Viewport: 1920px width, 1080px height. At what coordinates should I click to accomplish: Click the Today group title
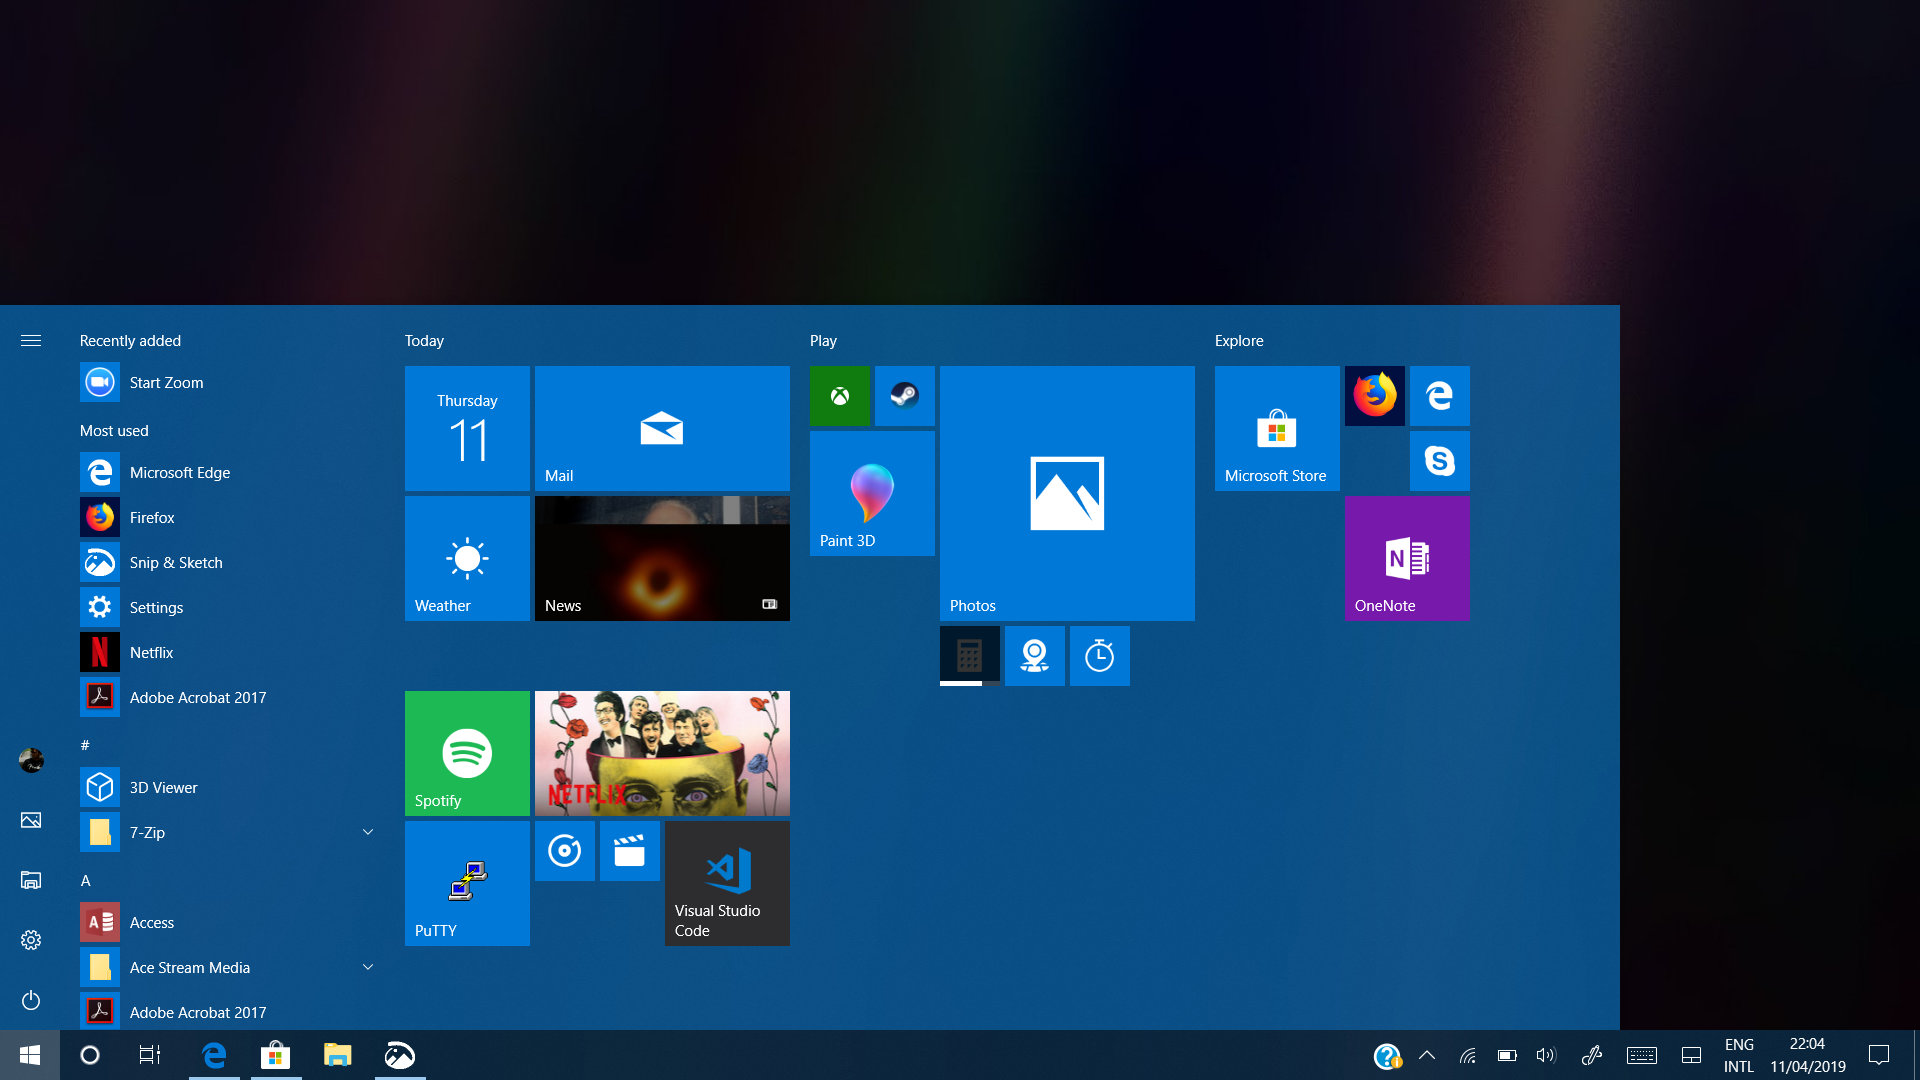pyautogui.click(x=424, y=341)
